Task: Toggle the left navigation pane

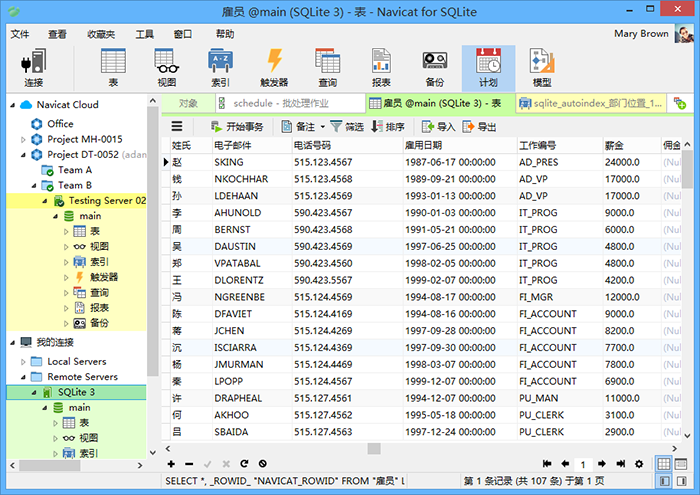Action: (x=664, y=481)
